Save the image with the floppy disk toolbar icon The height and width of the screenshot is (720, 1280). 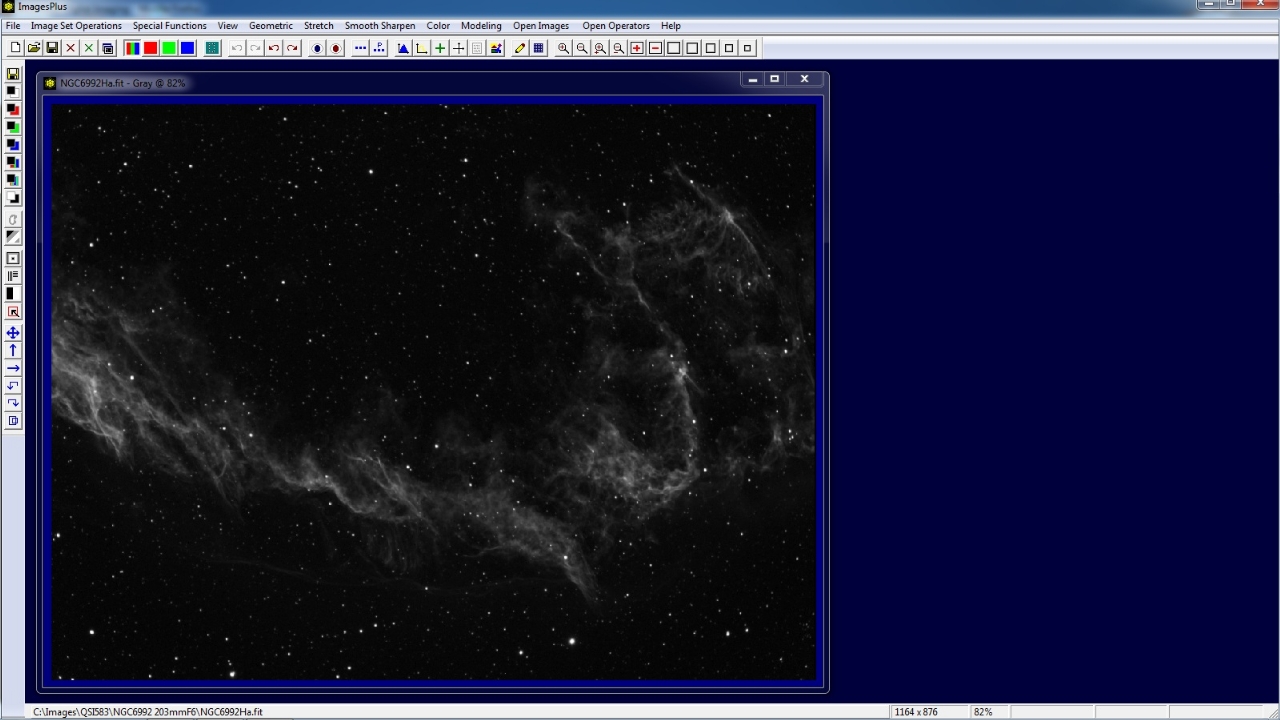coord(52,48)
